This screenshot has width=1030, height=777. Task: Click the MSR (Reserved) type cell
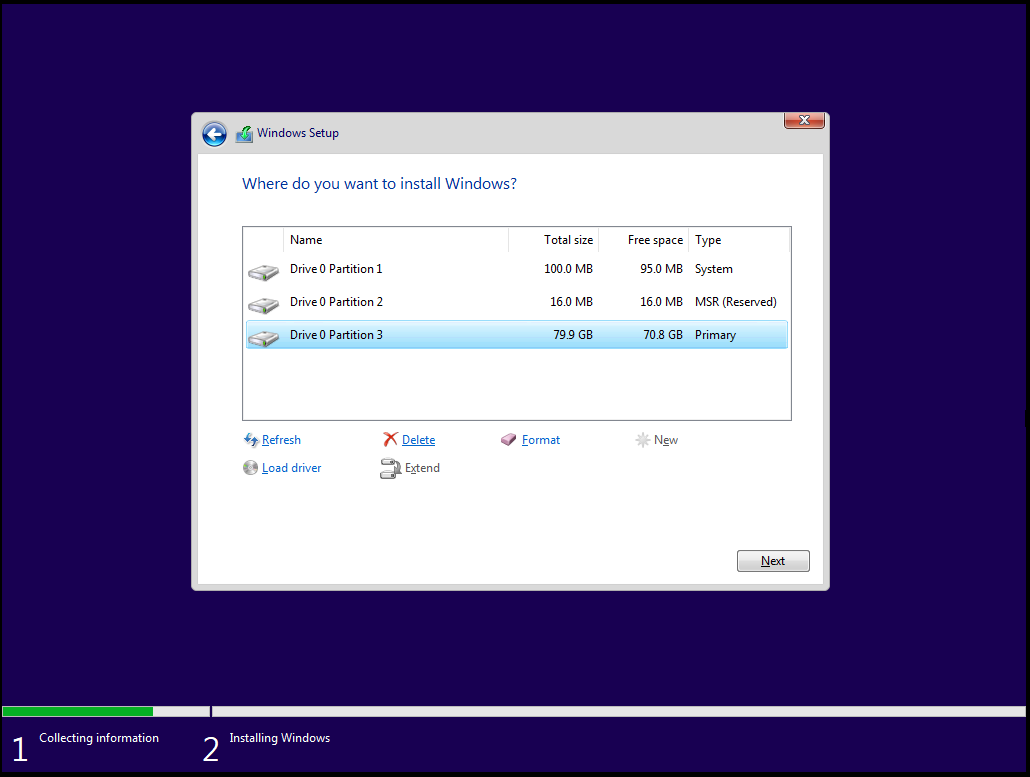[736, 302]
